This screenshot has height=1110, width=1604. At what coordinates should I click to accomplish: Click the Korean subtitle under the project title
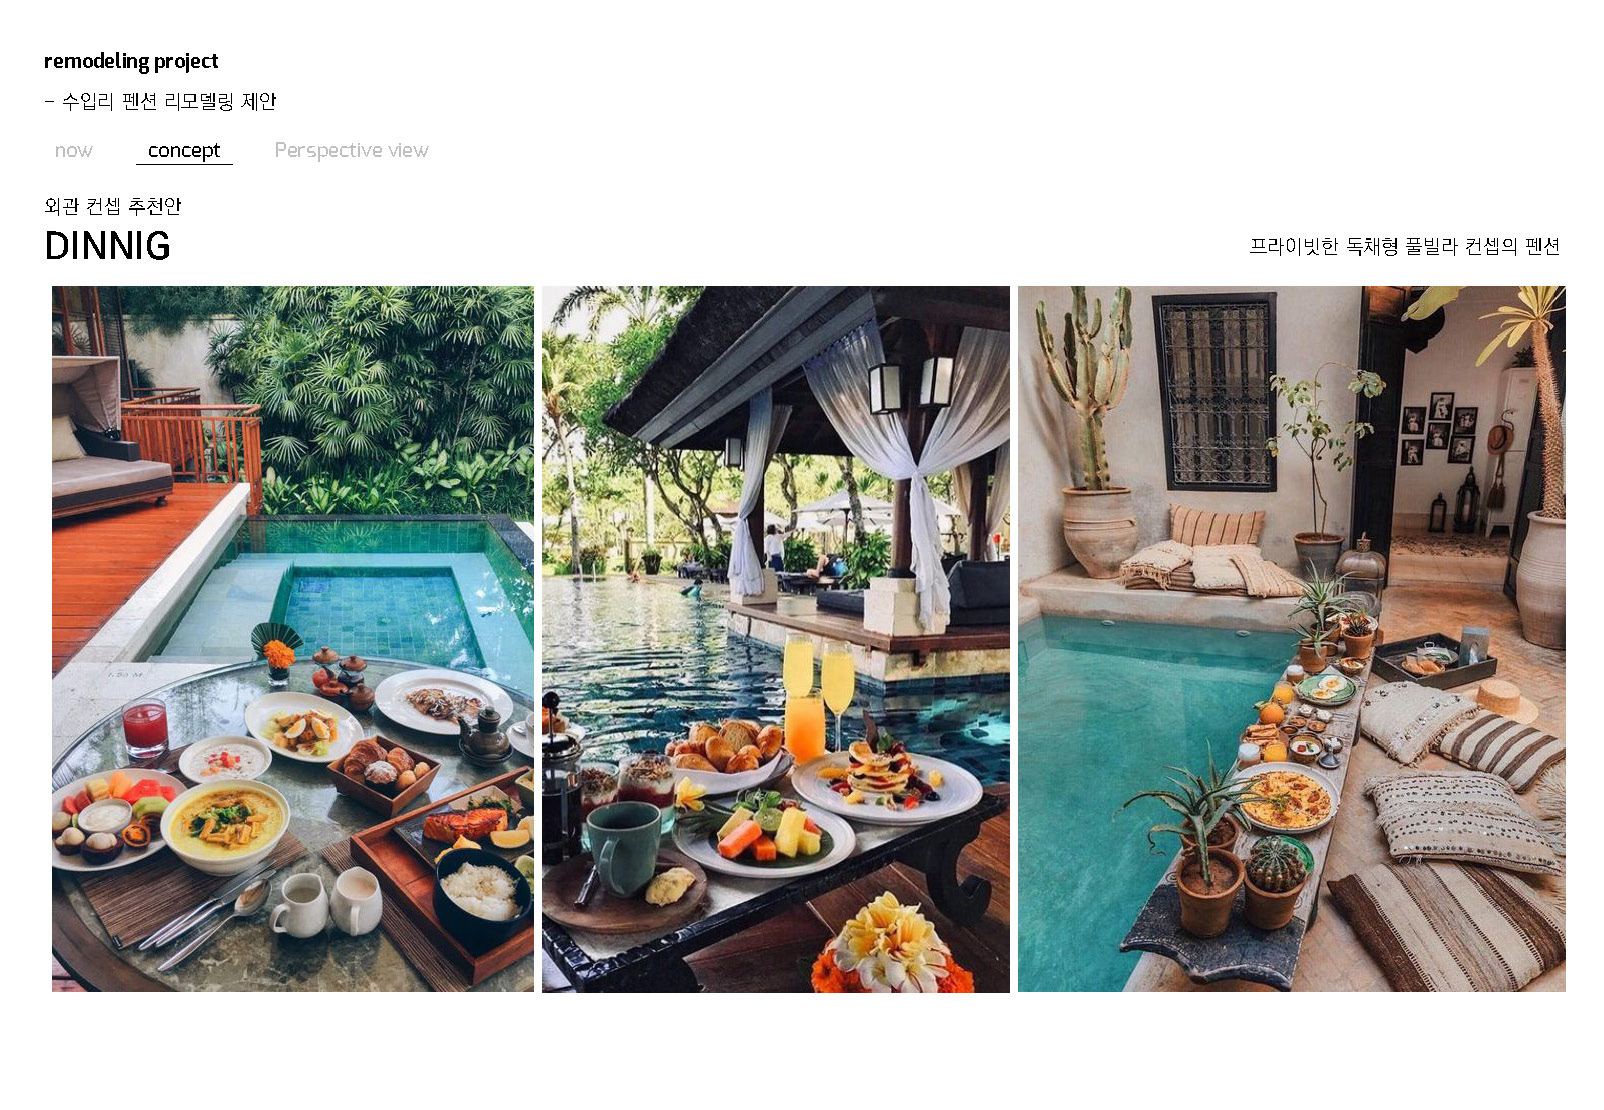click(160, 101)
